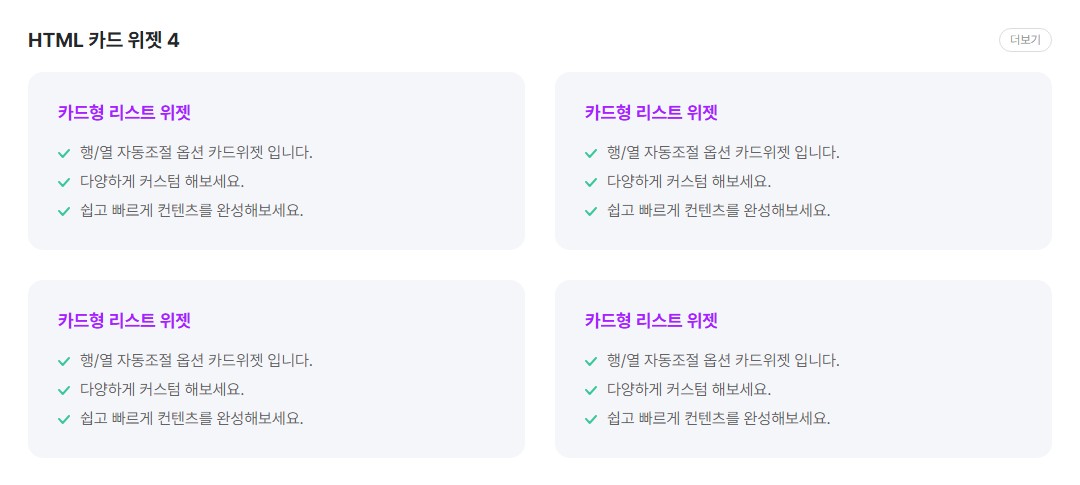The image size is (1080, 485).
Task: Click checkmark icon beside 쉽고 빠르게 in top-left card
Action: pos(64,211)
